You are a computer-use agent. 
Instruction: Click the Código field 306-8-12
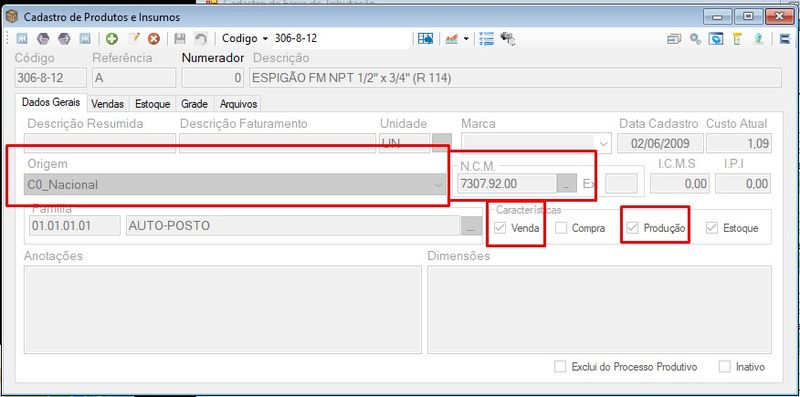(x=51, y=78)
